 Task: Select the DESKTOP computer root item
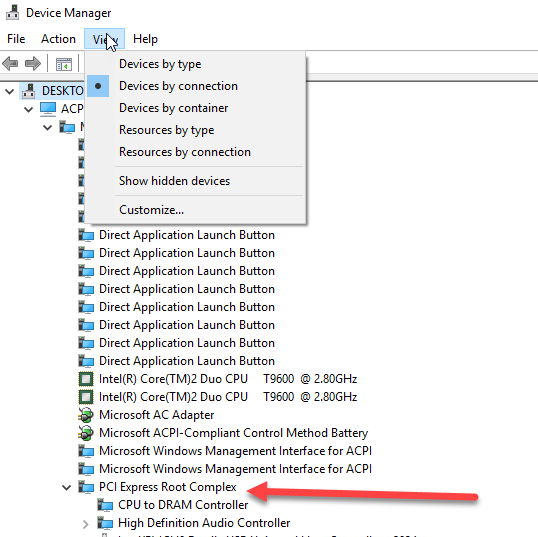[62, 91]
